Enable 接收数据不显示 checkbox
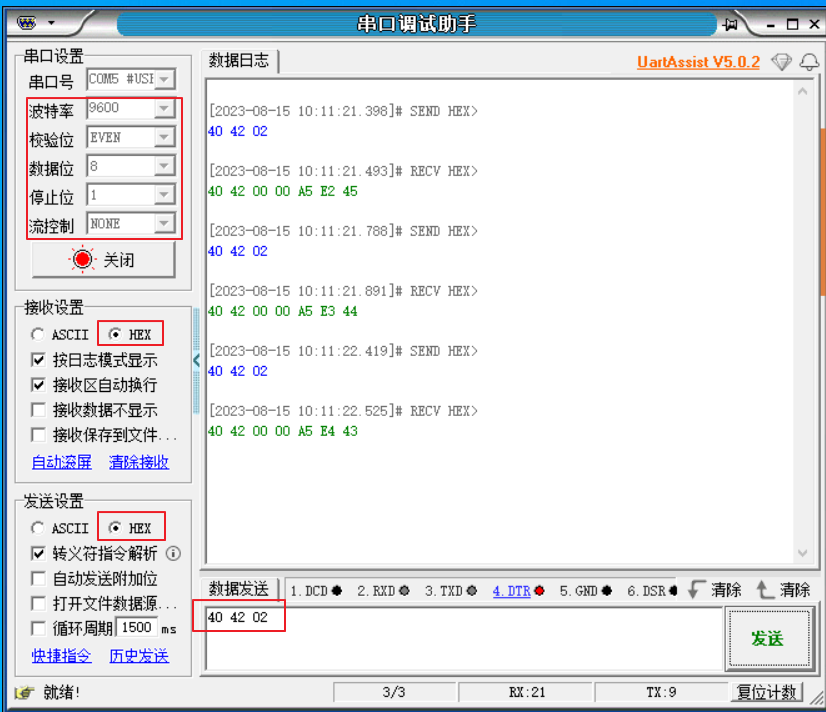The height and width of the screenshot is (712, 826). 38,410
